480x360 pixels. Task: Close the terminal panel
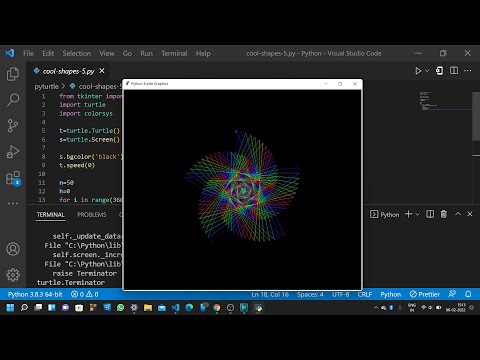click(x=470, y=214)
